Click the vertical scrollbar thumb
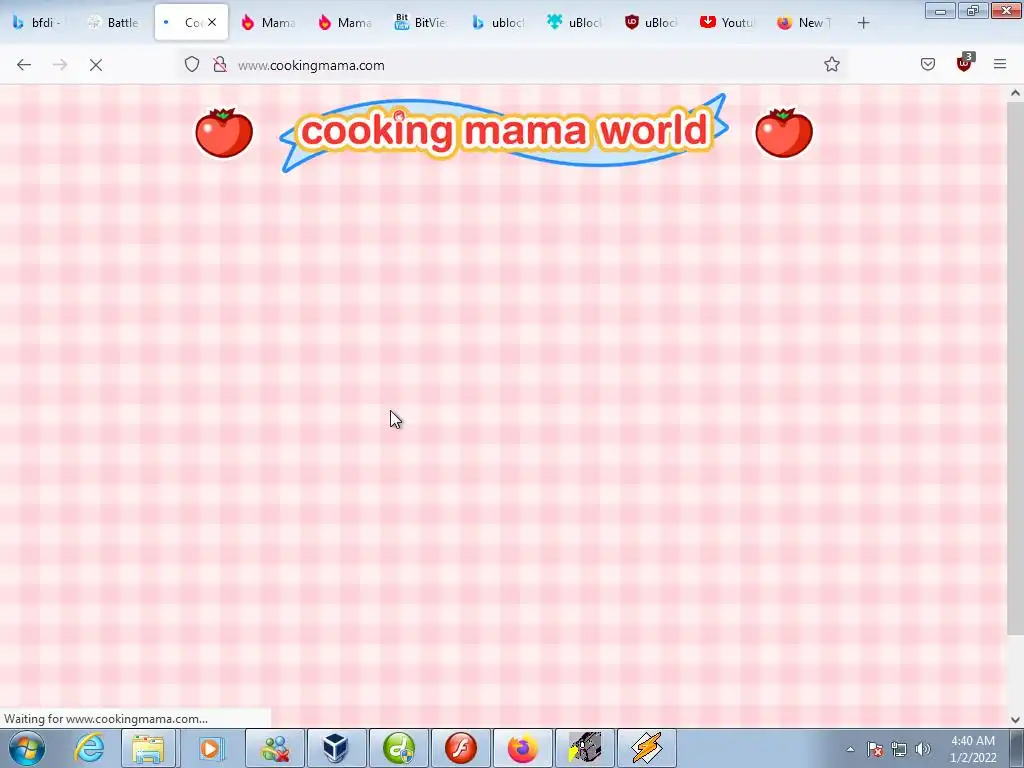 [x=1015, y=368]
